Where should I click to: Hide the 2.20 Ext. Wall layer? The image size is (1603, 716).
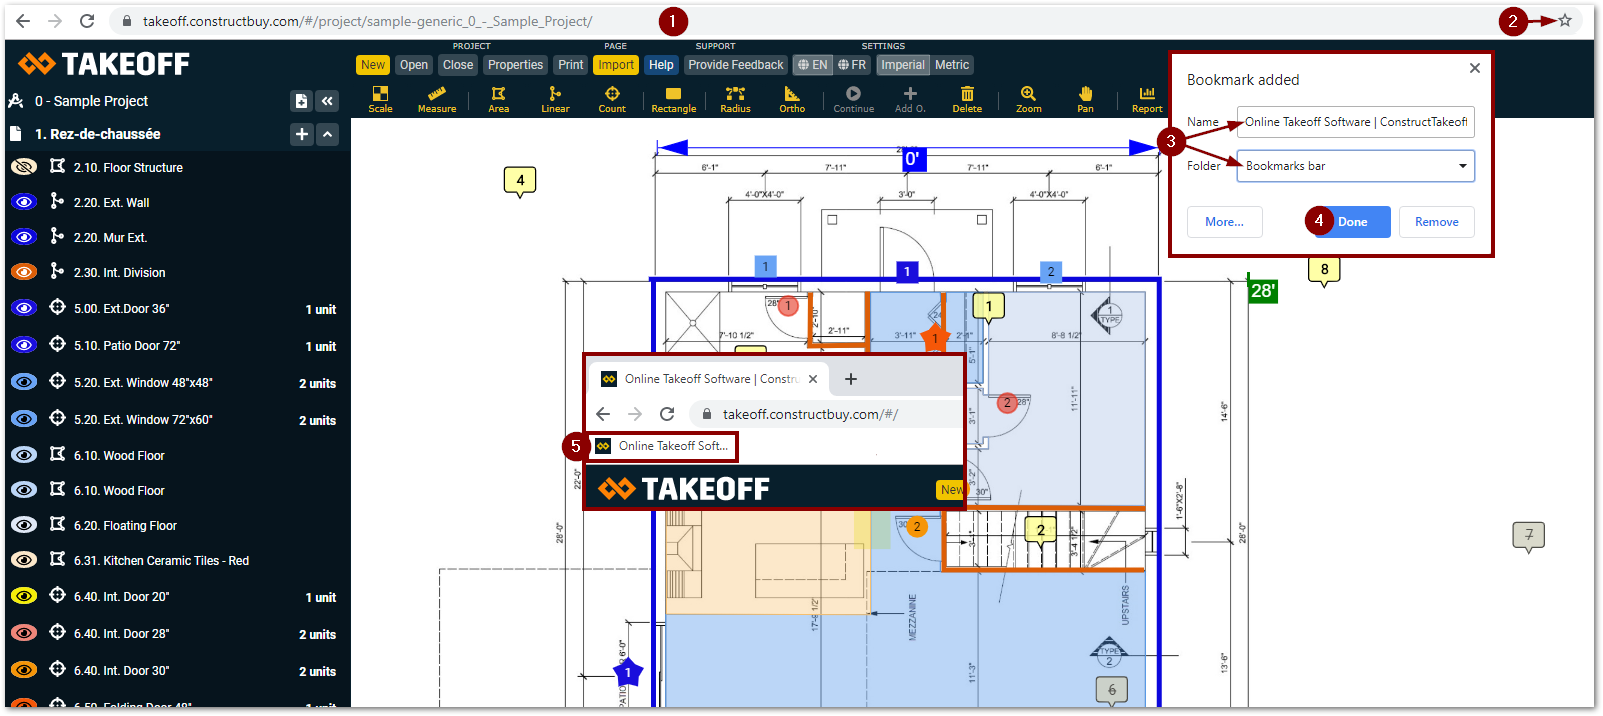point(24,202)
